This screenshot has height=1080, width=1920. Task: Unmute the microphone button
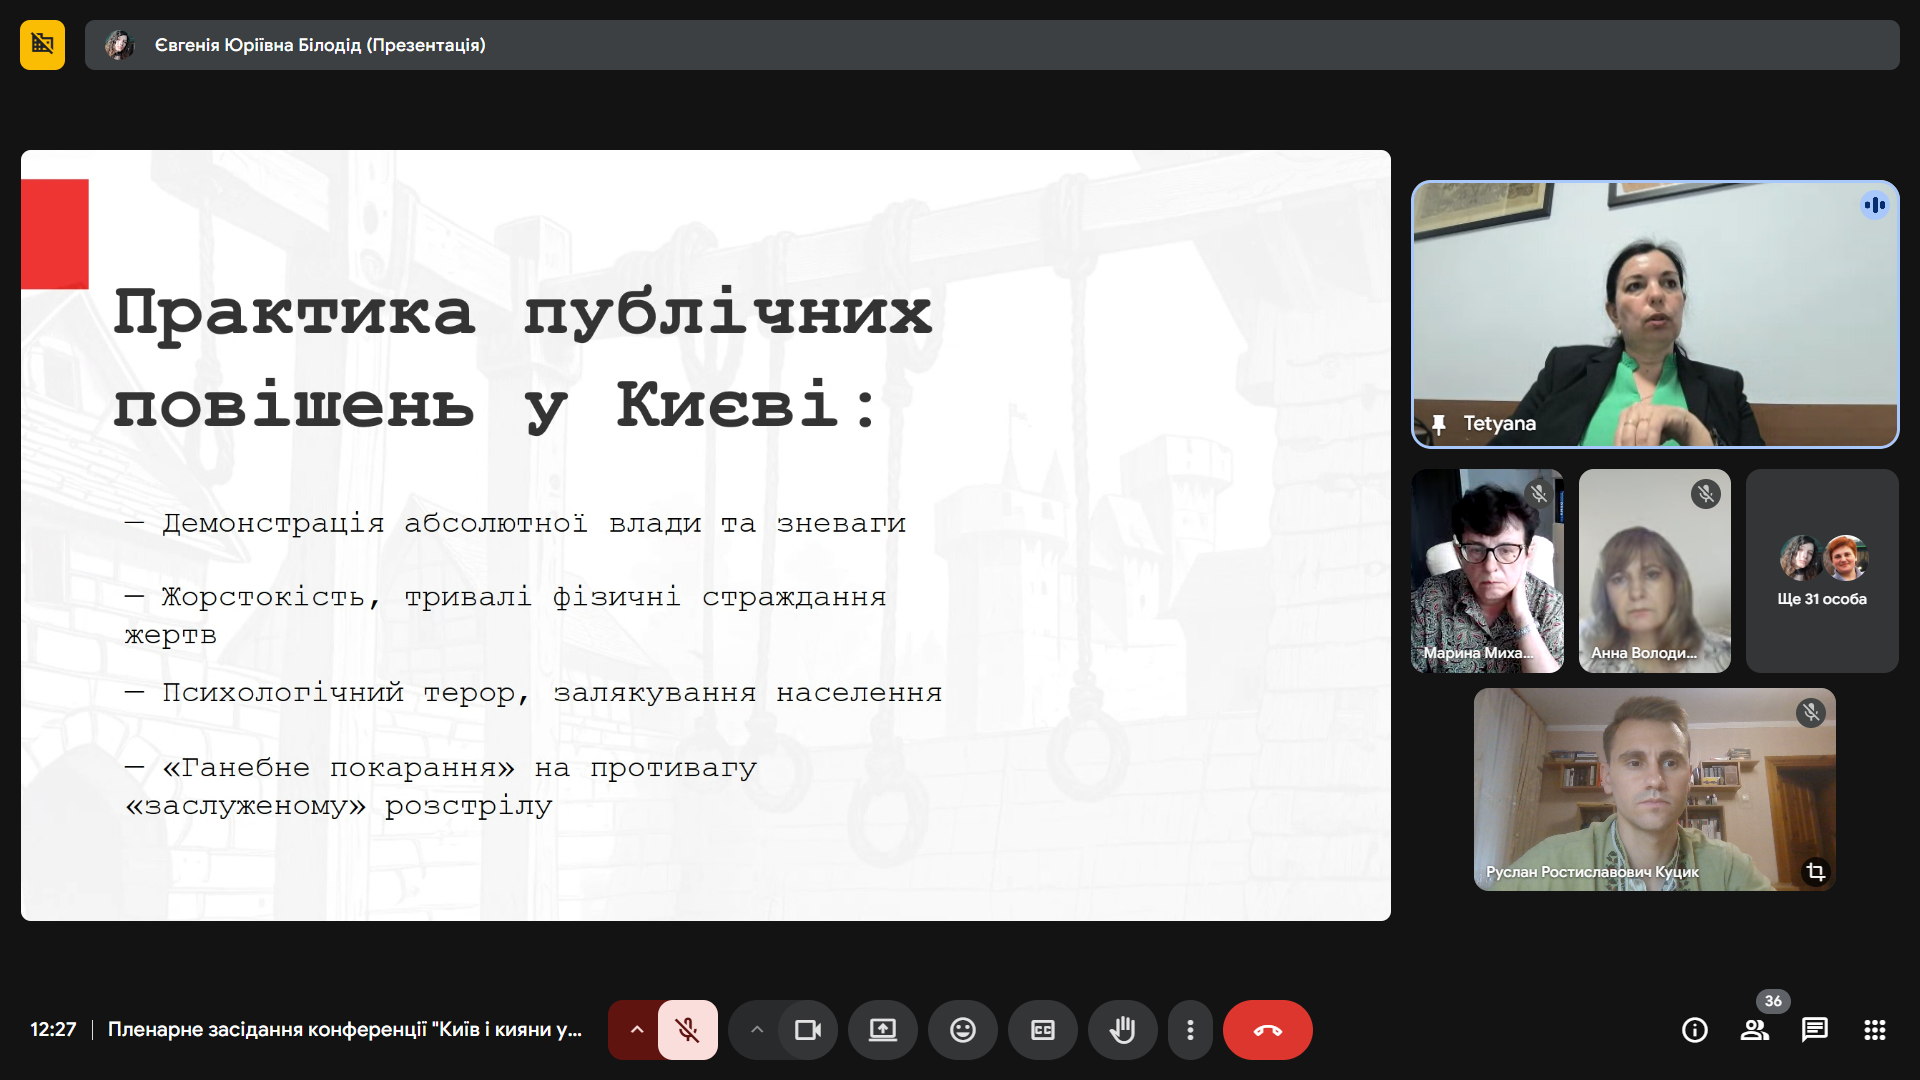coord(687,1030)
